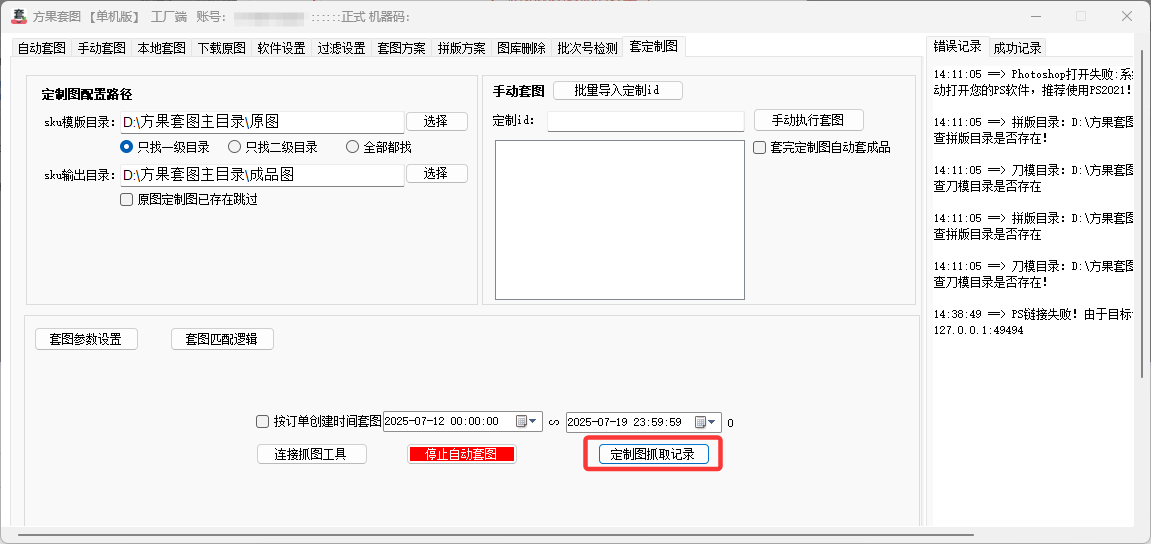Click the 定制图配置路径 heading
The width and height of the screenshot is (1151, 544).
(x=87, y=94)
